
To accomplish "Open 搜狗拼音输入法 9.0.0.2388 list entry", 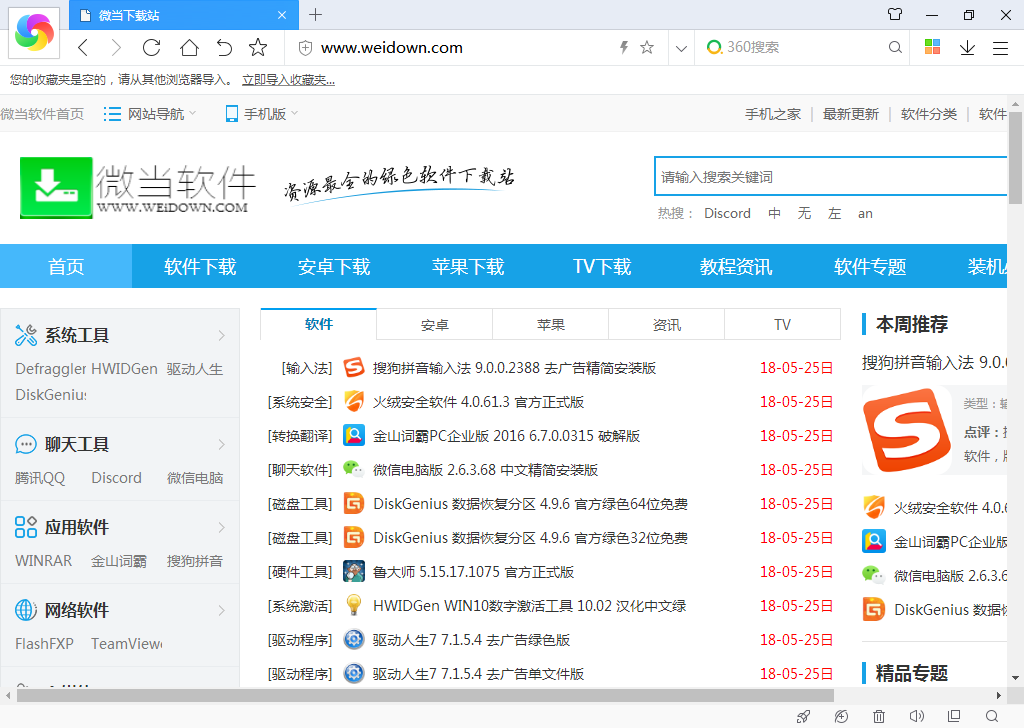I will [x=514, y=368].
